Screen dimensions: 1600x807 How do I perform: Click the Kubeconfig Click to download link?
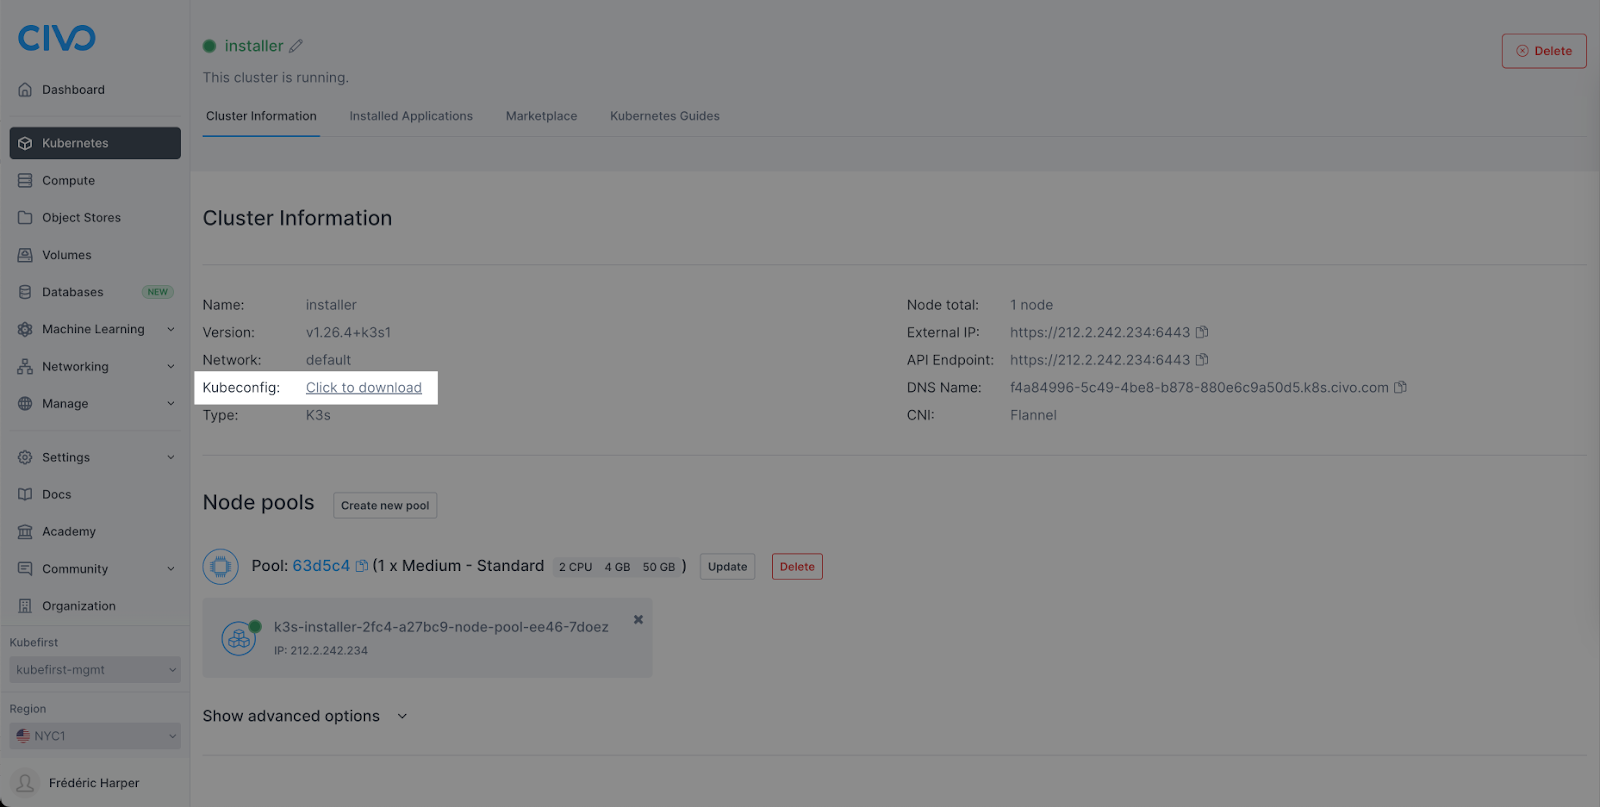point(364,388)
